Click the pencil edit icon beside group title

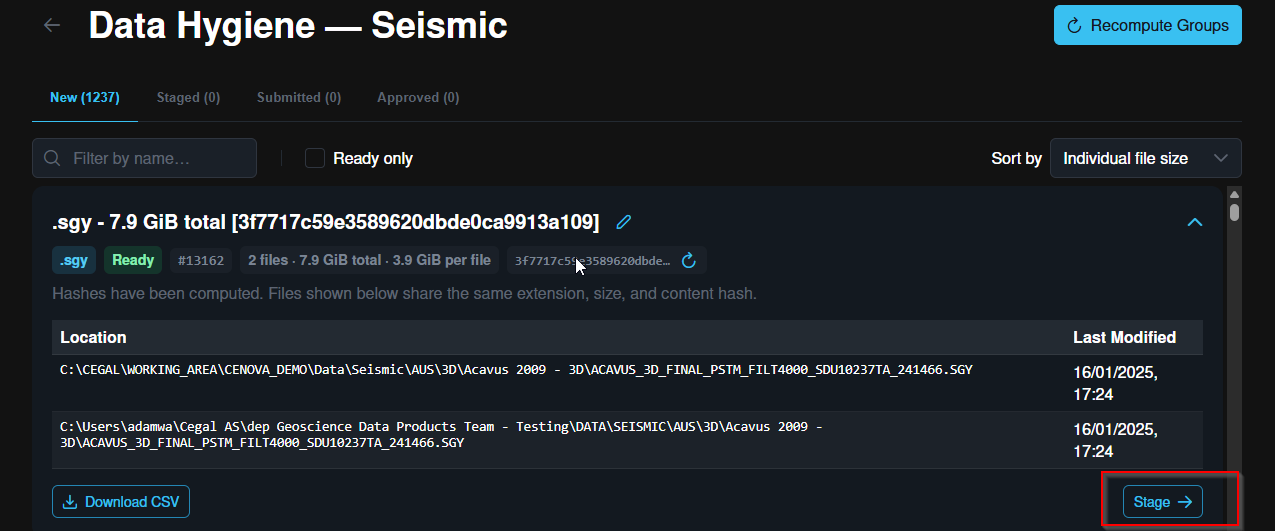click(x=624, y=222)
